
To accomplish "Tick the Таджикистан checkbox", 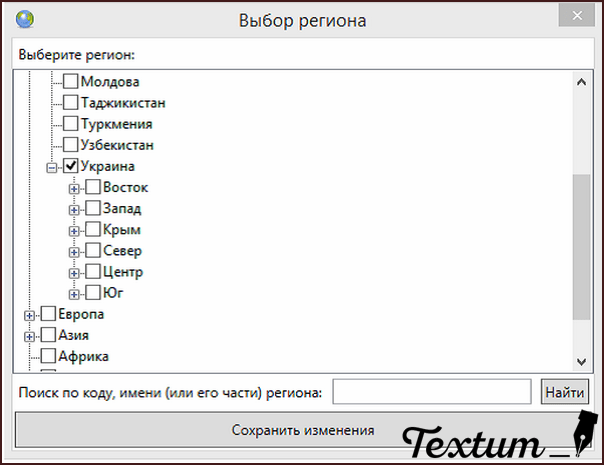I will coord(70,102).
